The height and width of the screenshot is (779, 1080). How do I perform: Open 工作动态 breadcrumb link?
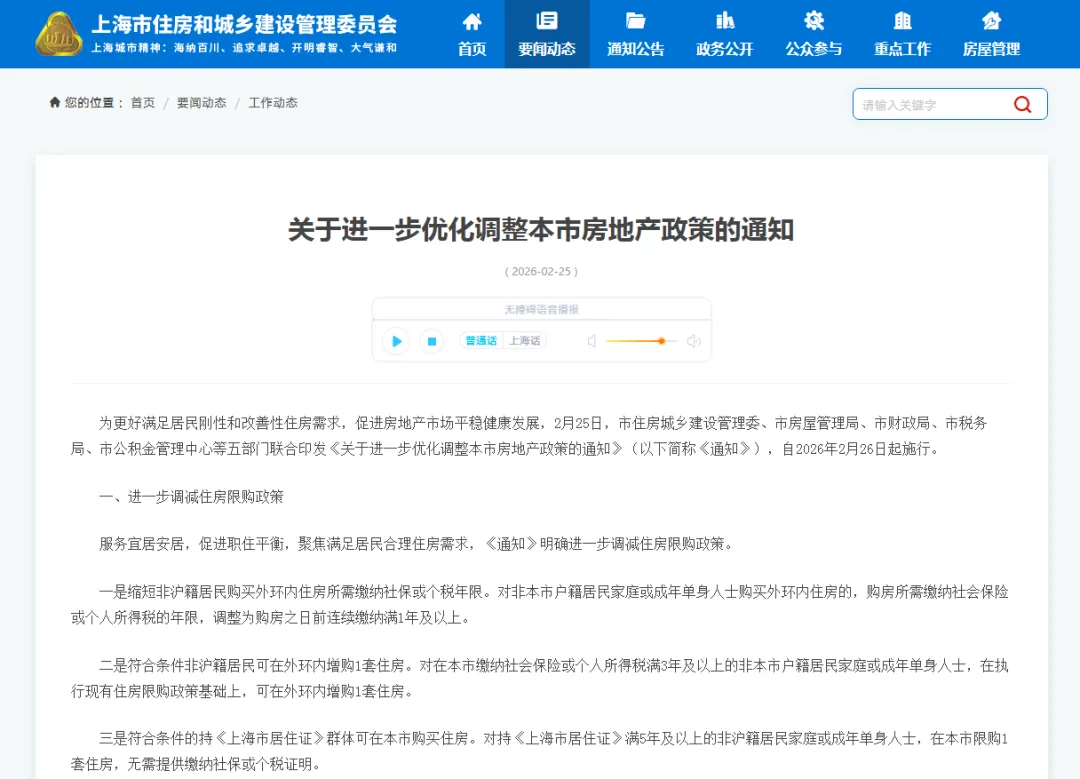tap(273, 103)
